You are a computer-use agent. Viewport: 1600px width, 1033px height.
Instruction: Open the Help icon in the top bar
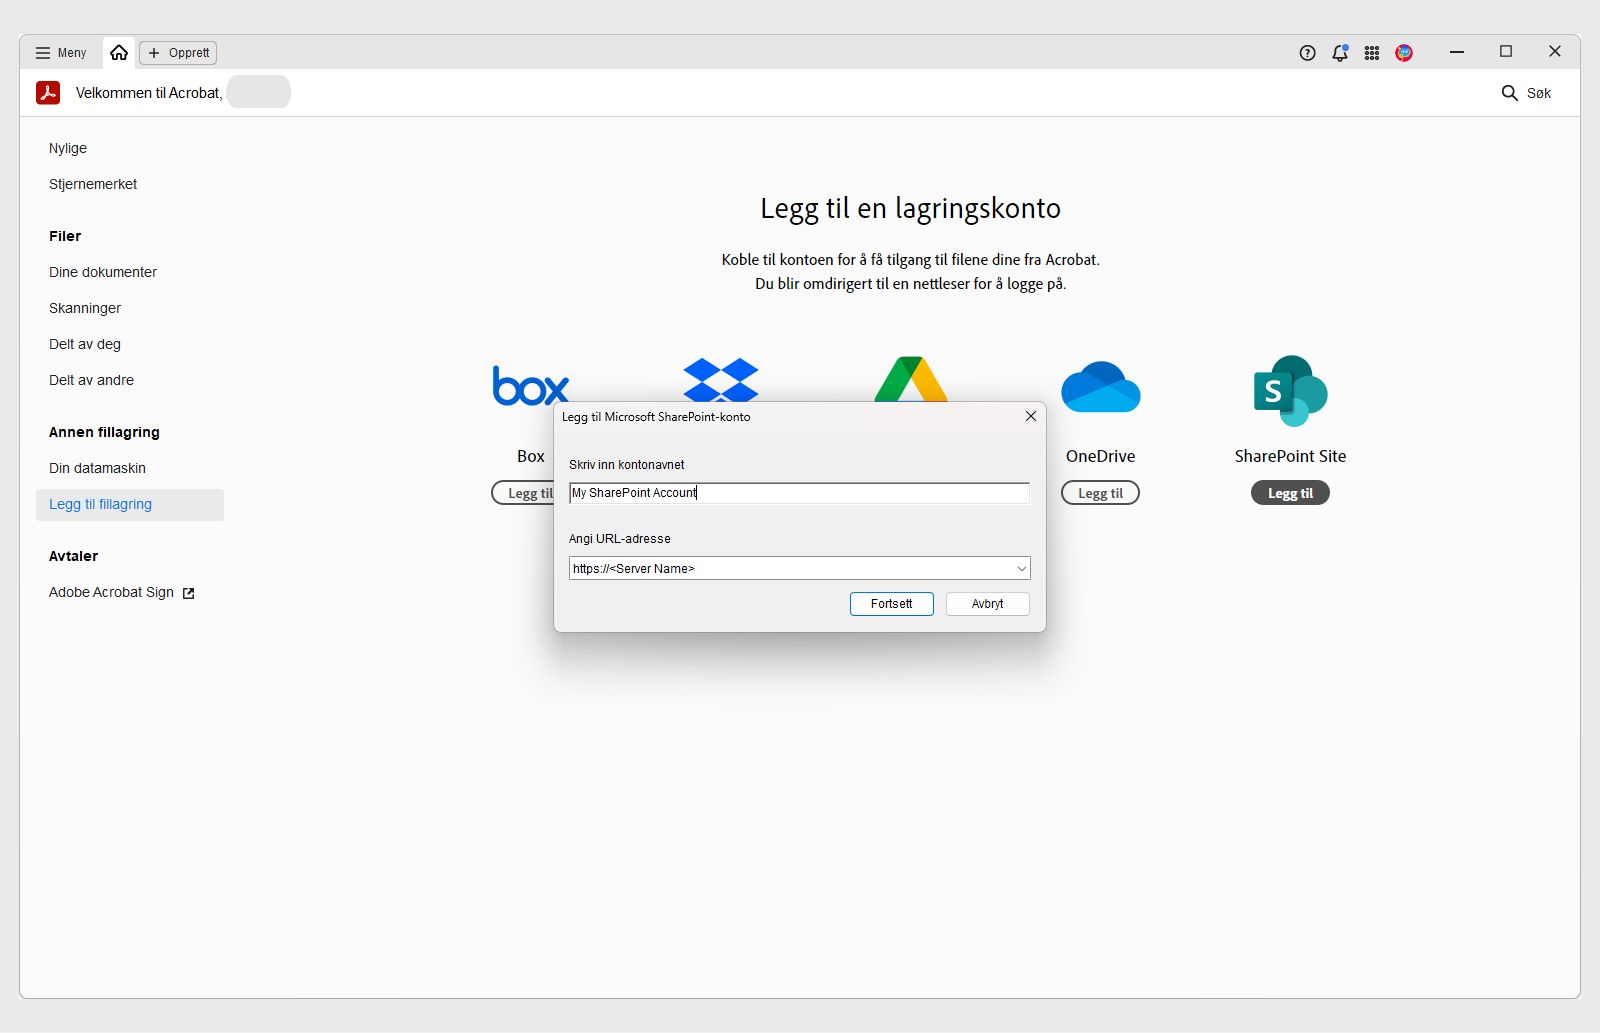(x=1307, y=53)
